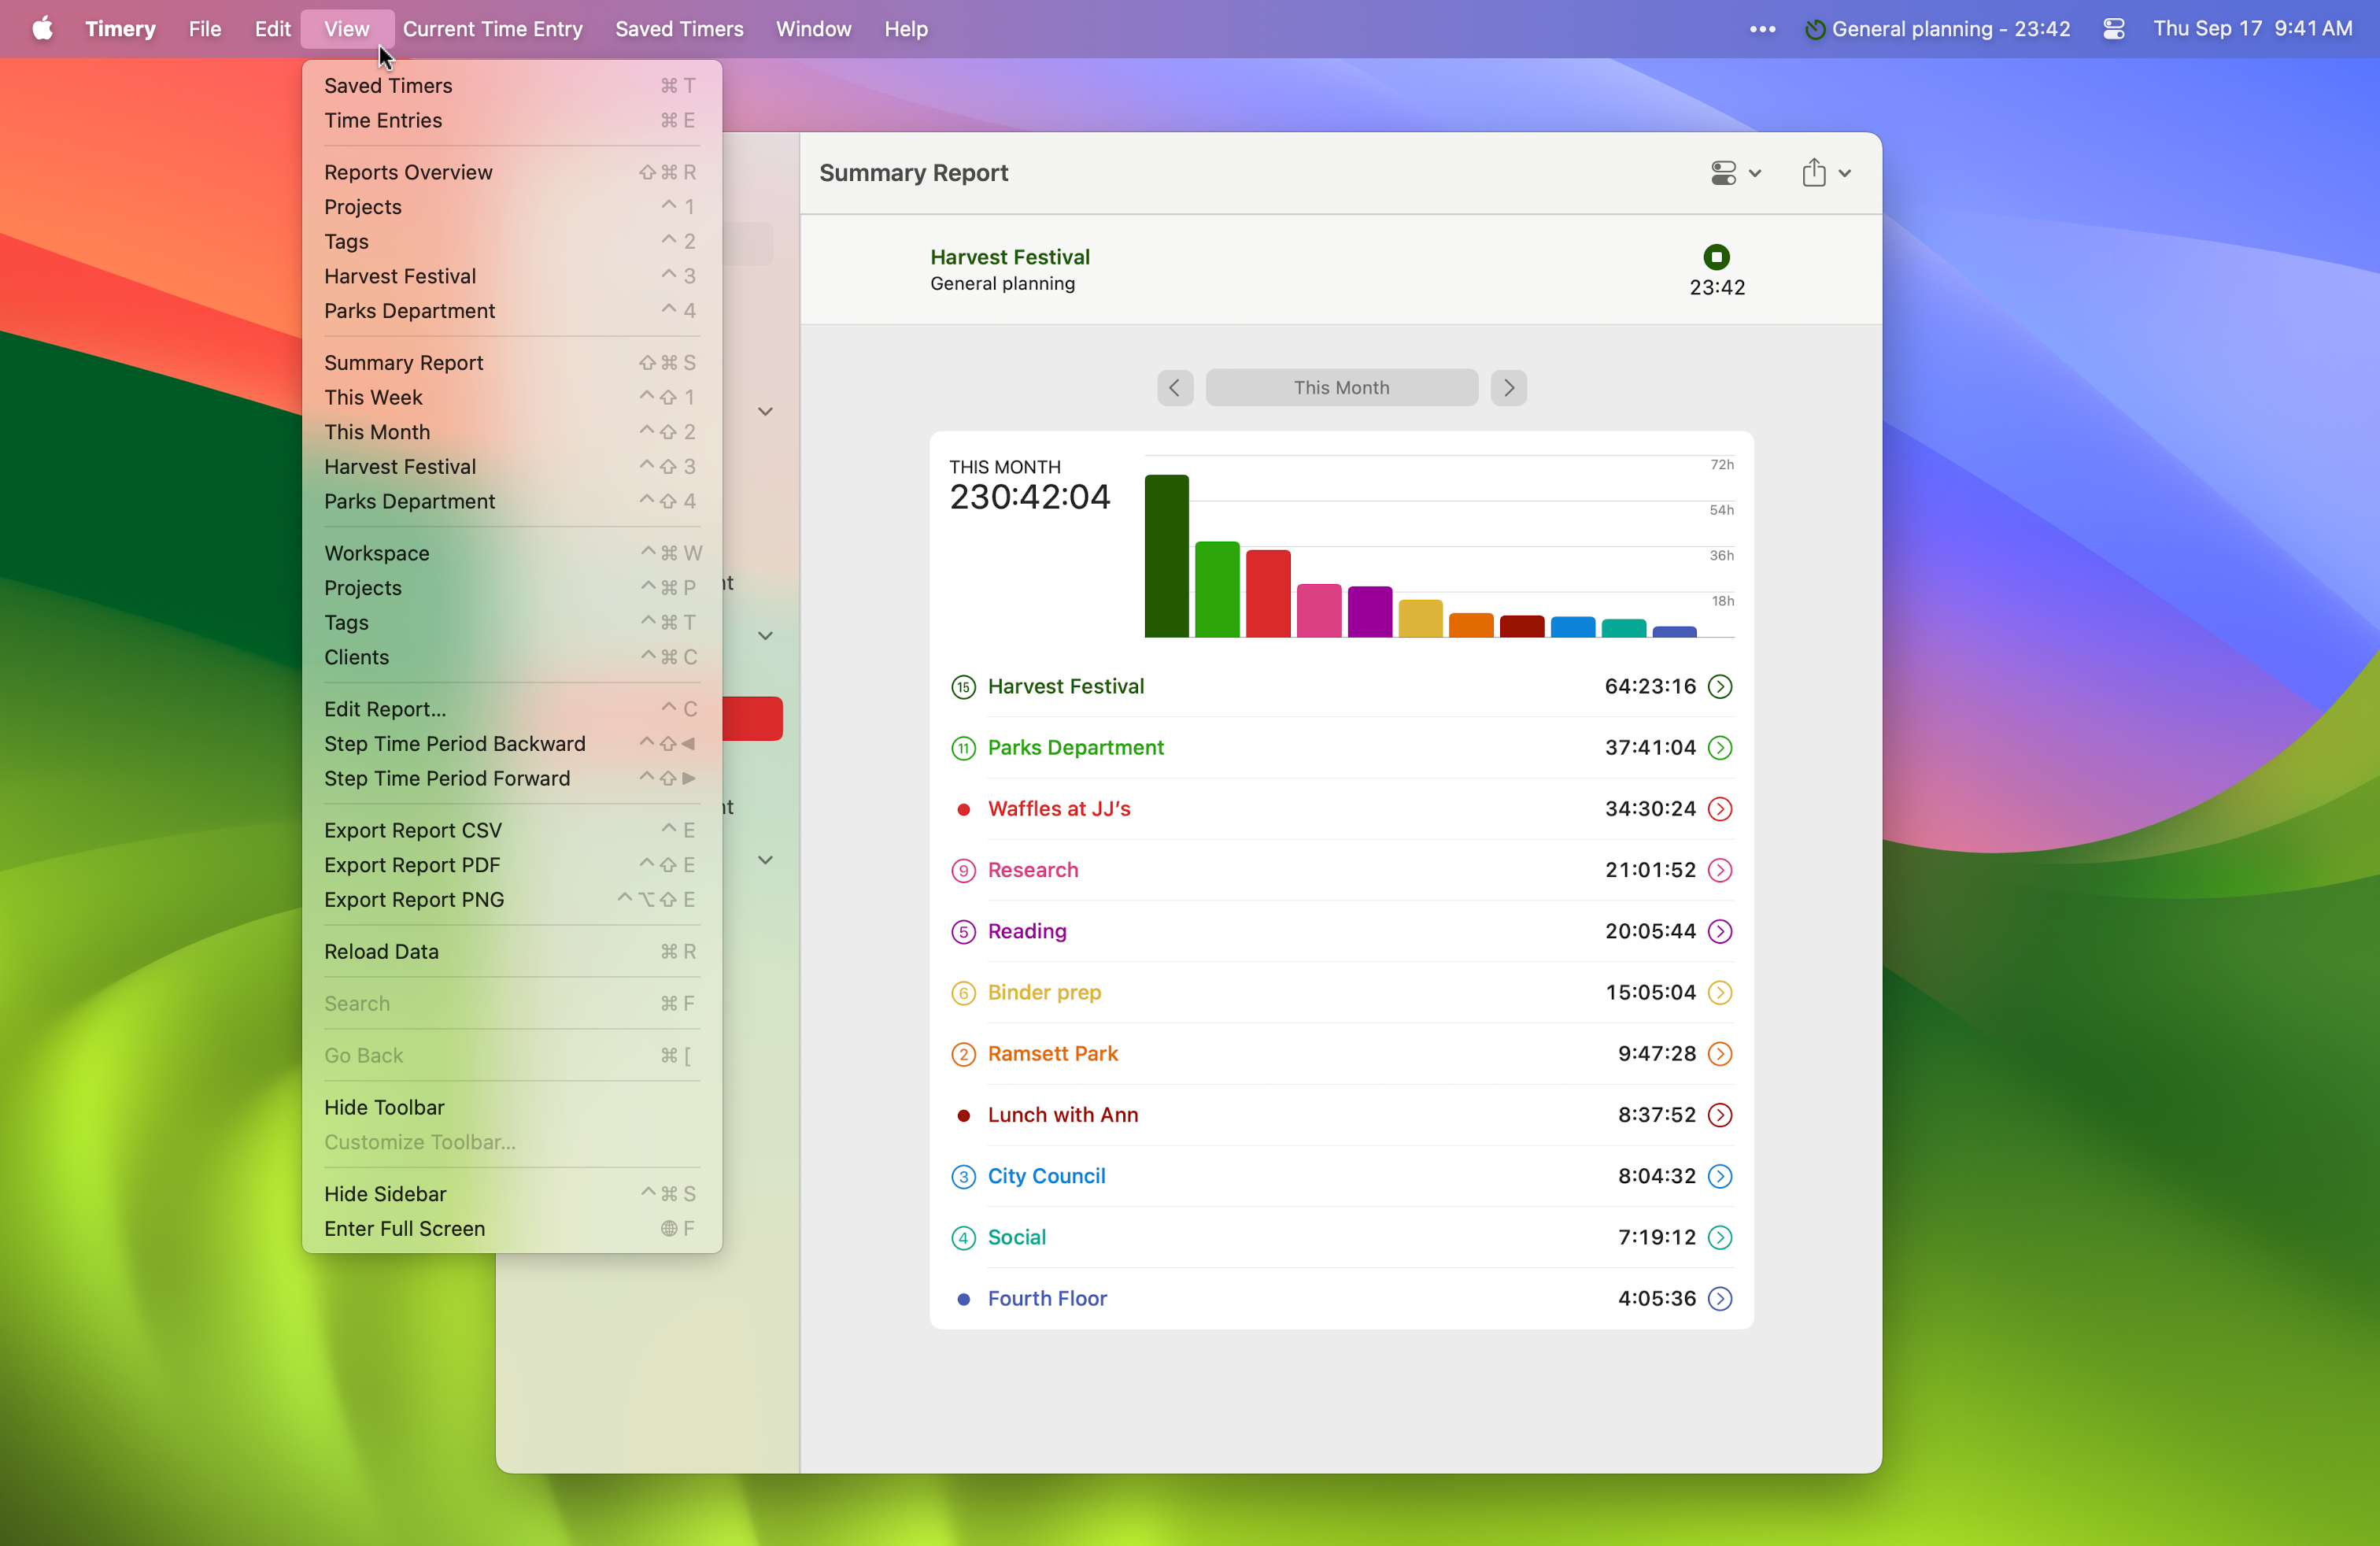2380x1546 pixels.
Task: Click the Ramsett Park count badge 2
Action: [x=963, y=1054]
